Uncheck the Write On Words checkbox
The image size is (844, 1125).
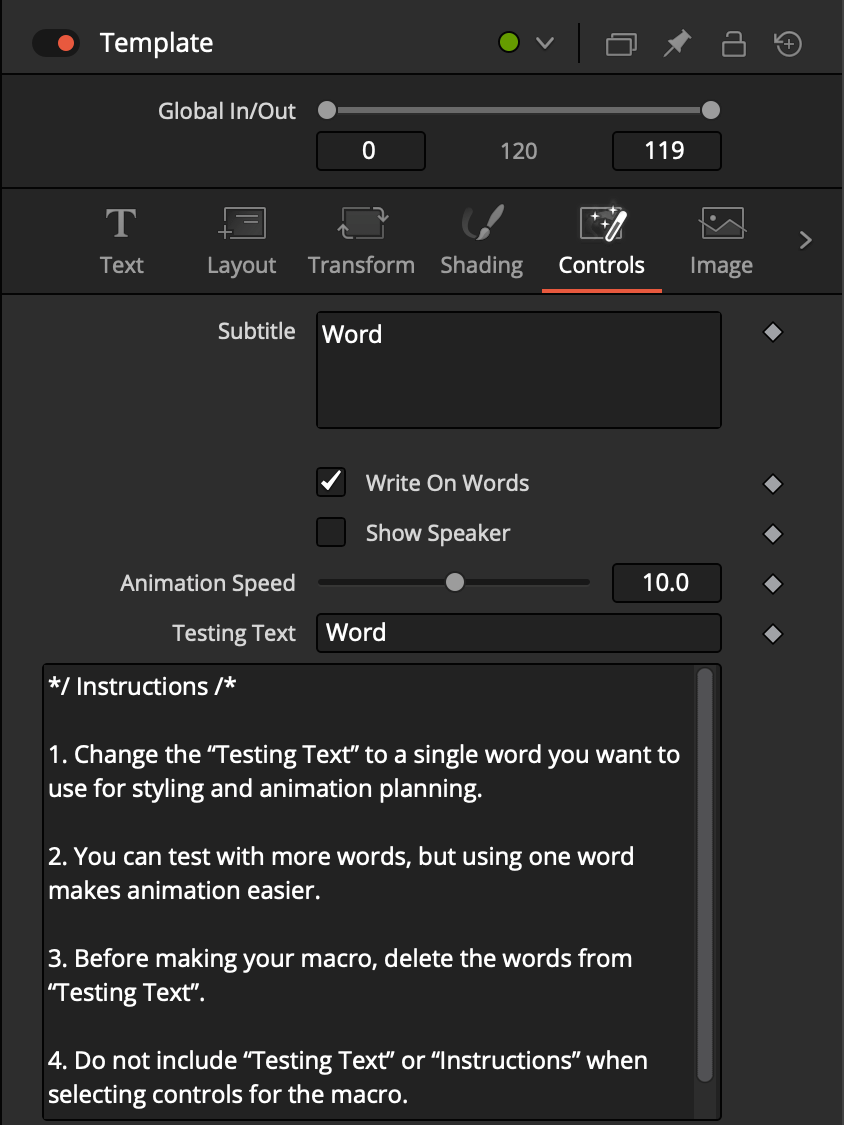(331, 482)
